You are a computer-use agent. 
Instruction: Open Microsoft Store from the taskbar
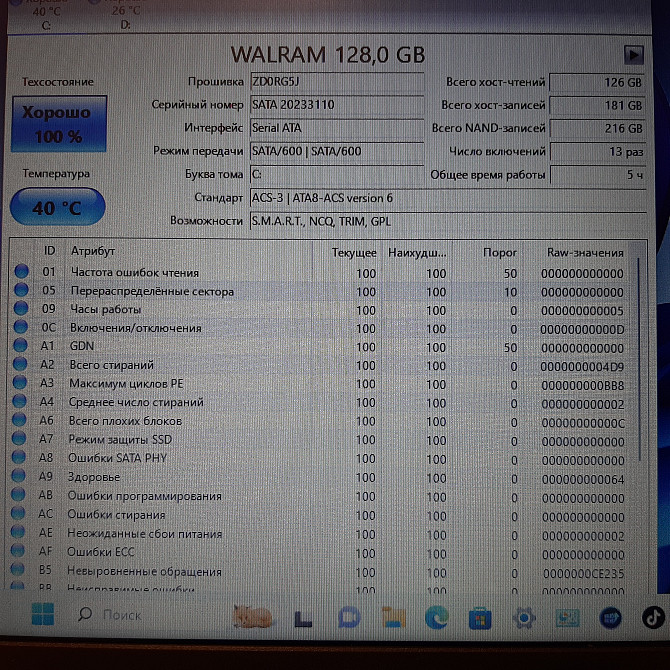(x=480, y=618)
